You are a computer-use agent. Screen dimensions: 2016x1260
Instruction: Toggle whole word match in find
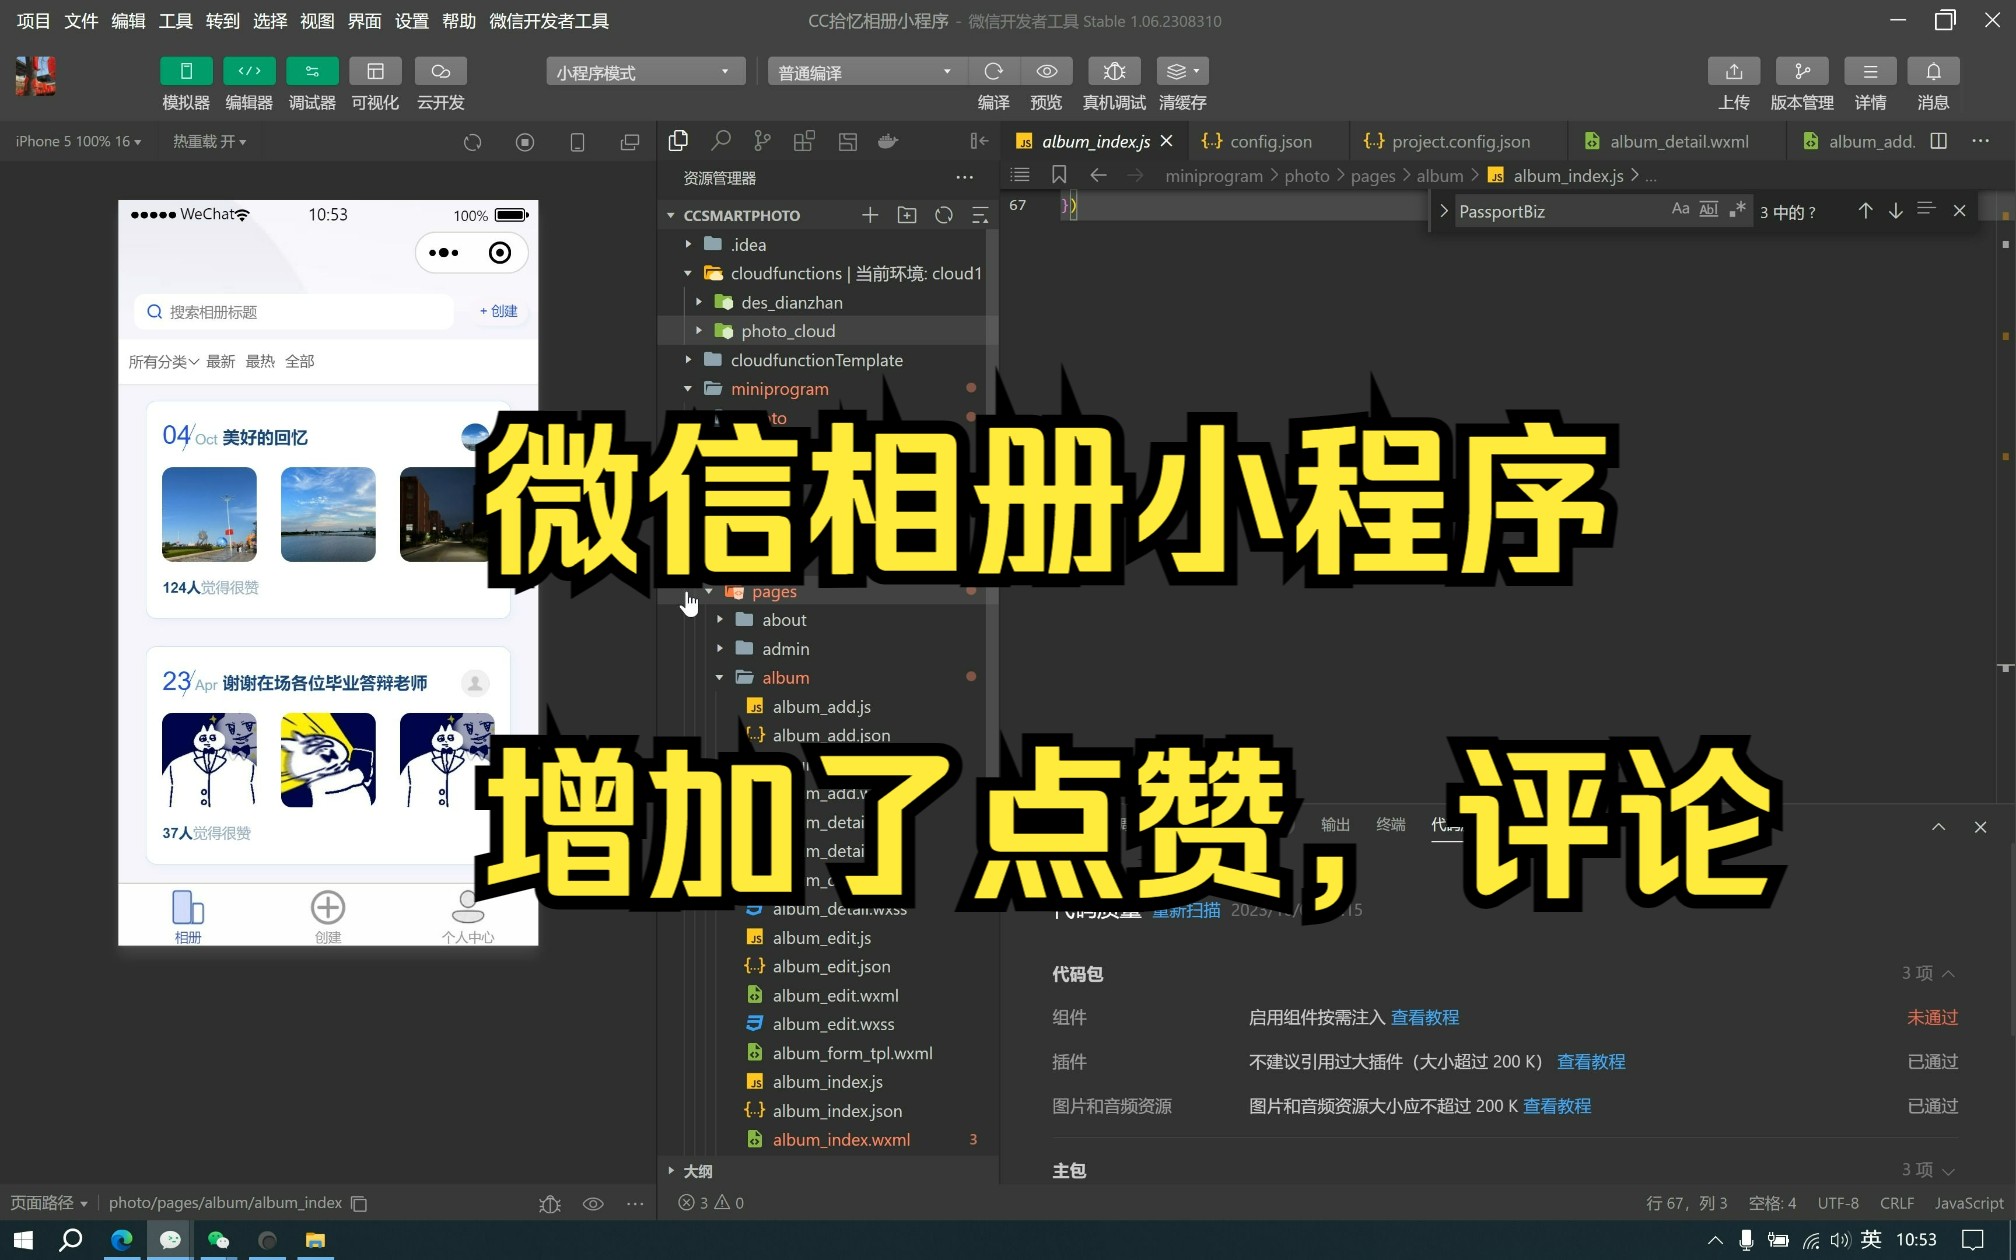[1708, 210]
